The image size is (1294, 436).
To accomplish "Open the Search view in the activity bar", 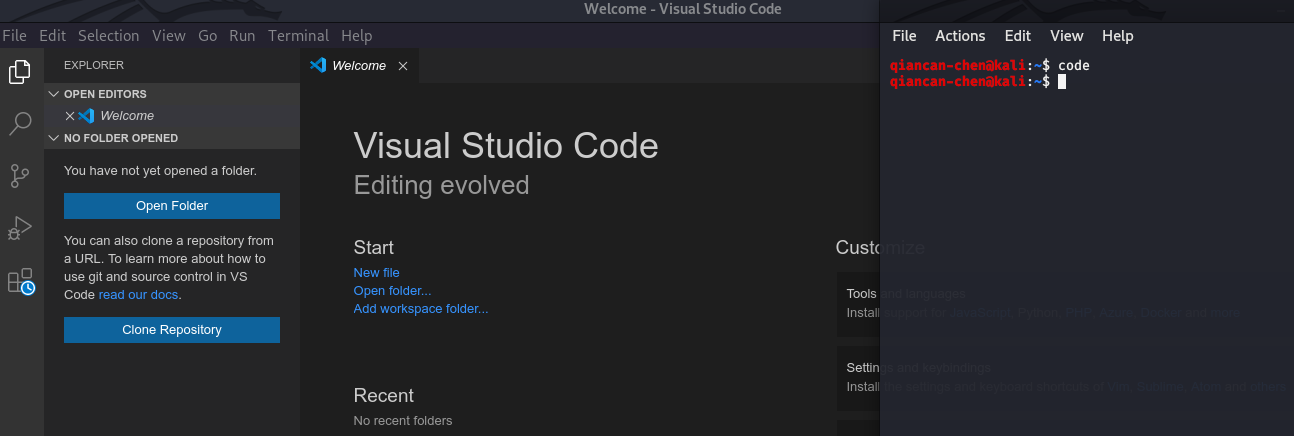I will click(20, 124).
